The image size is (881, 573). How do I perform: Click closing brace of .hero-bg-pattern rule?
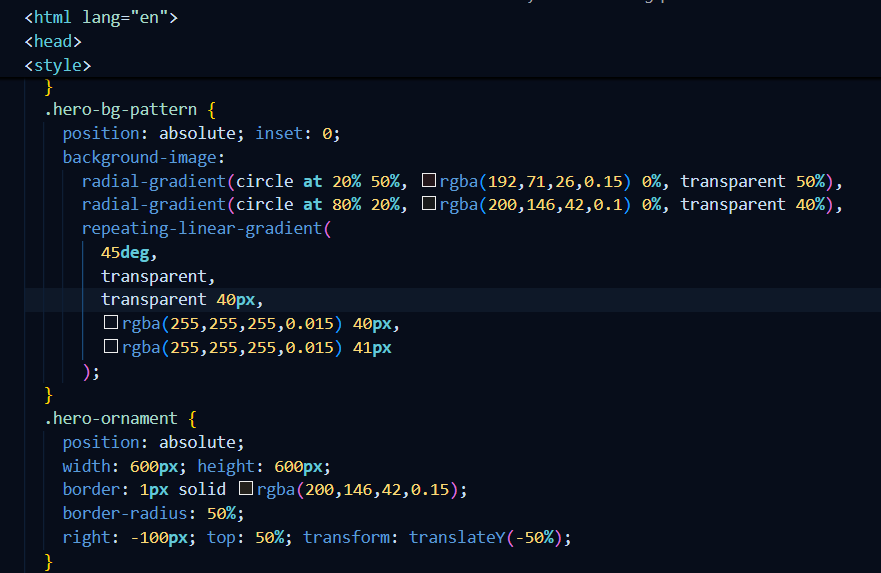(48, 395)
